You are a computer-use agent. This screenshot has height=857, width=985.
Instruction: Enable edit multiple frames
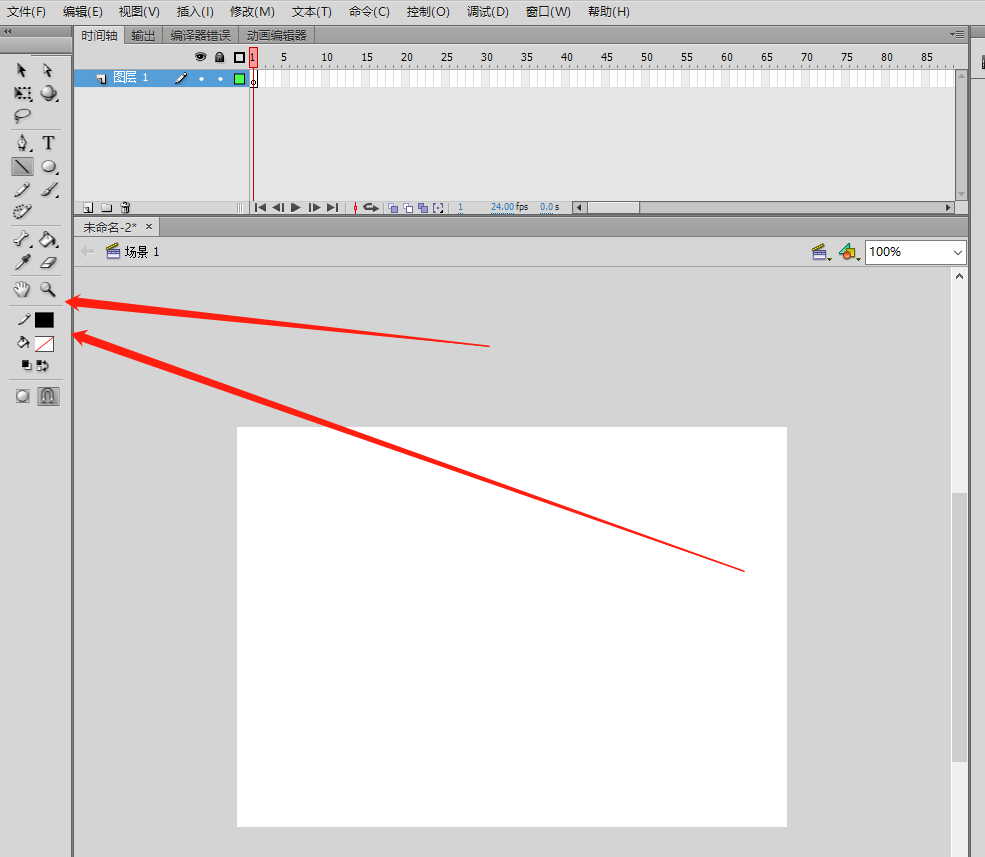[x=423, y=207]
